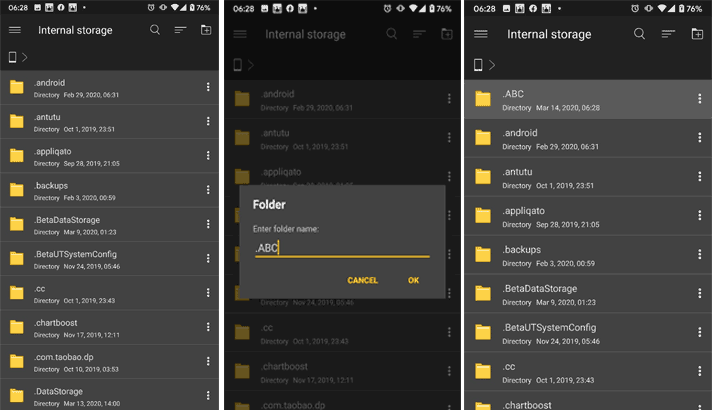
Task: Expand breadcrumb chevron in left screen
Action: coord(25,57)
